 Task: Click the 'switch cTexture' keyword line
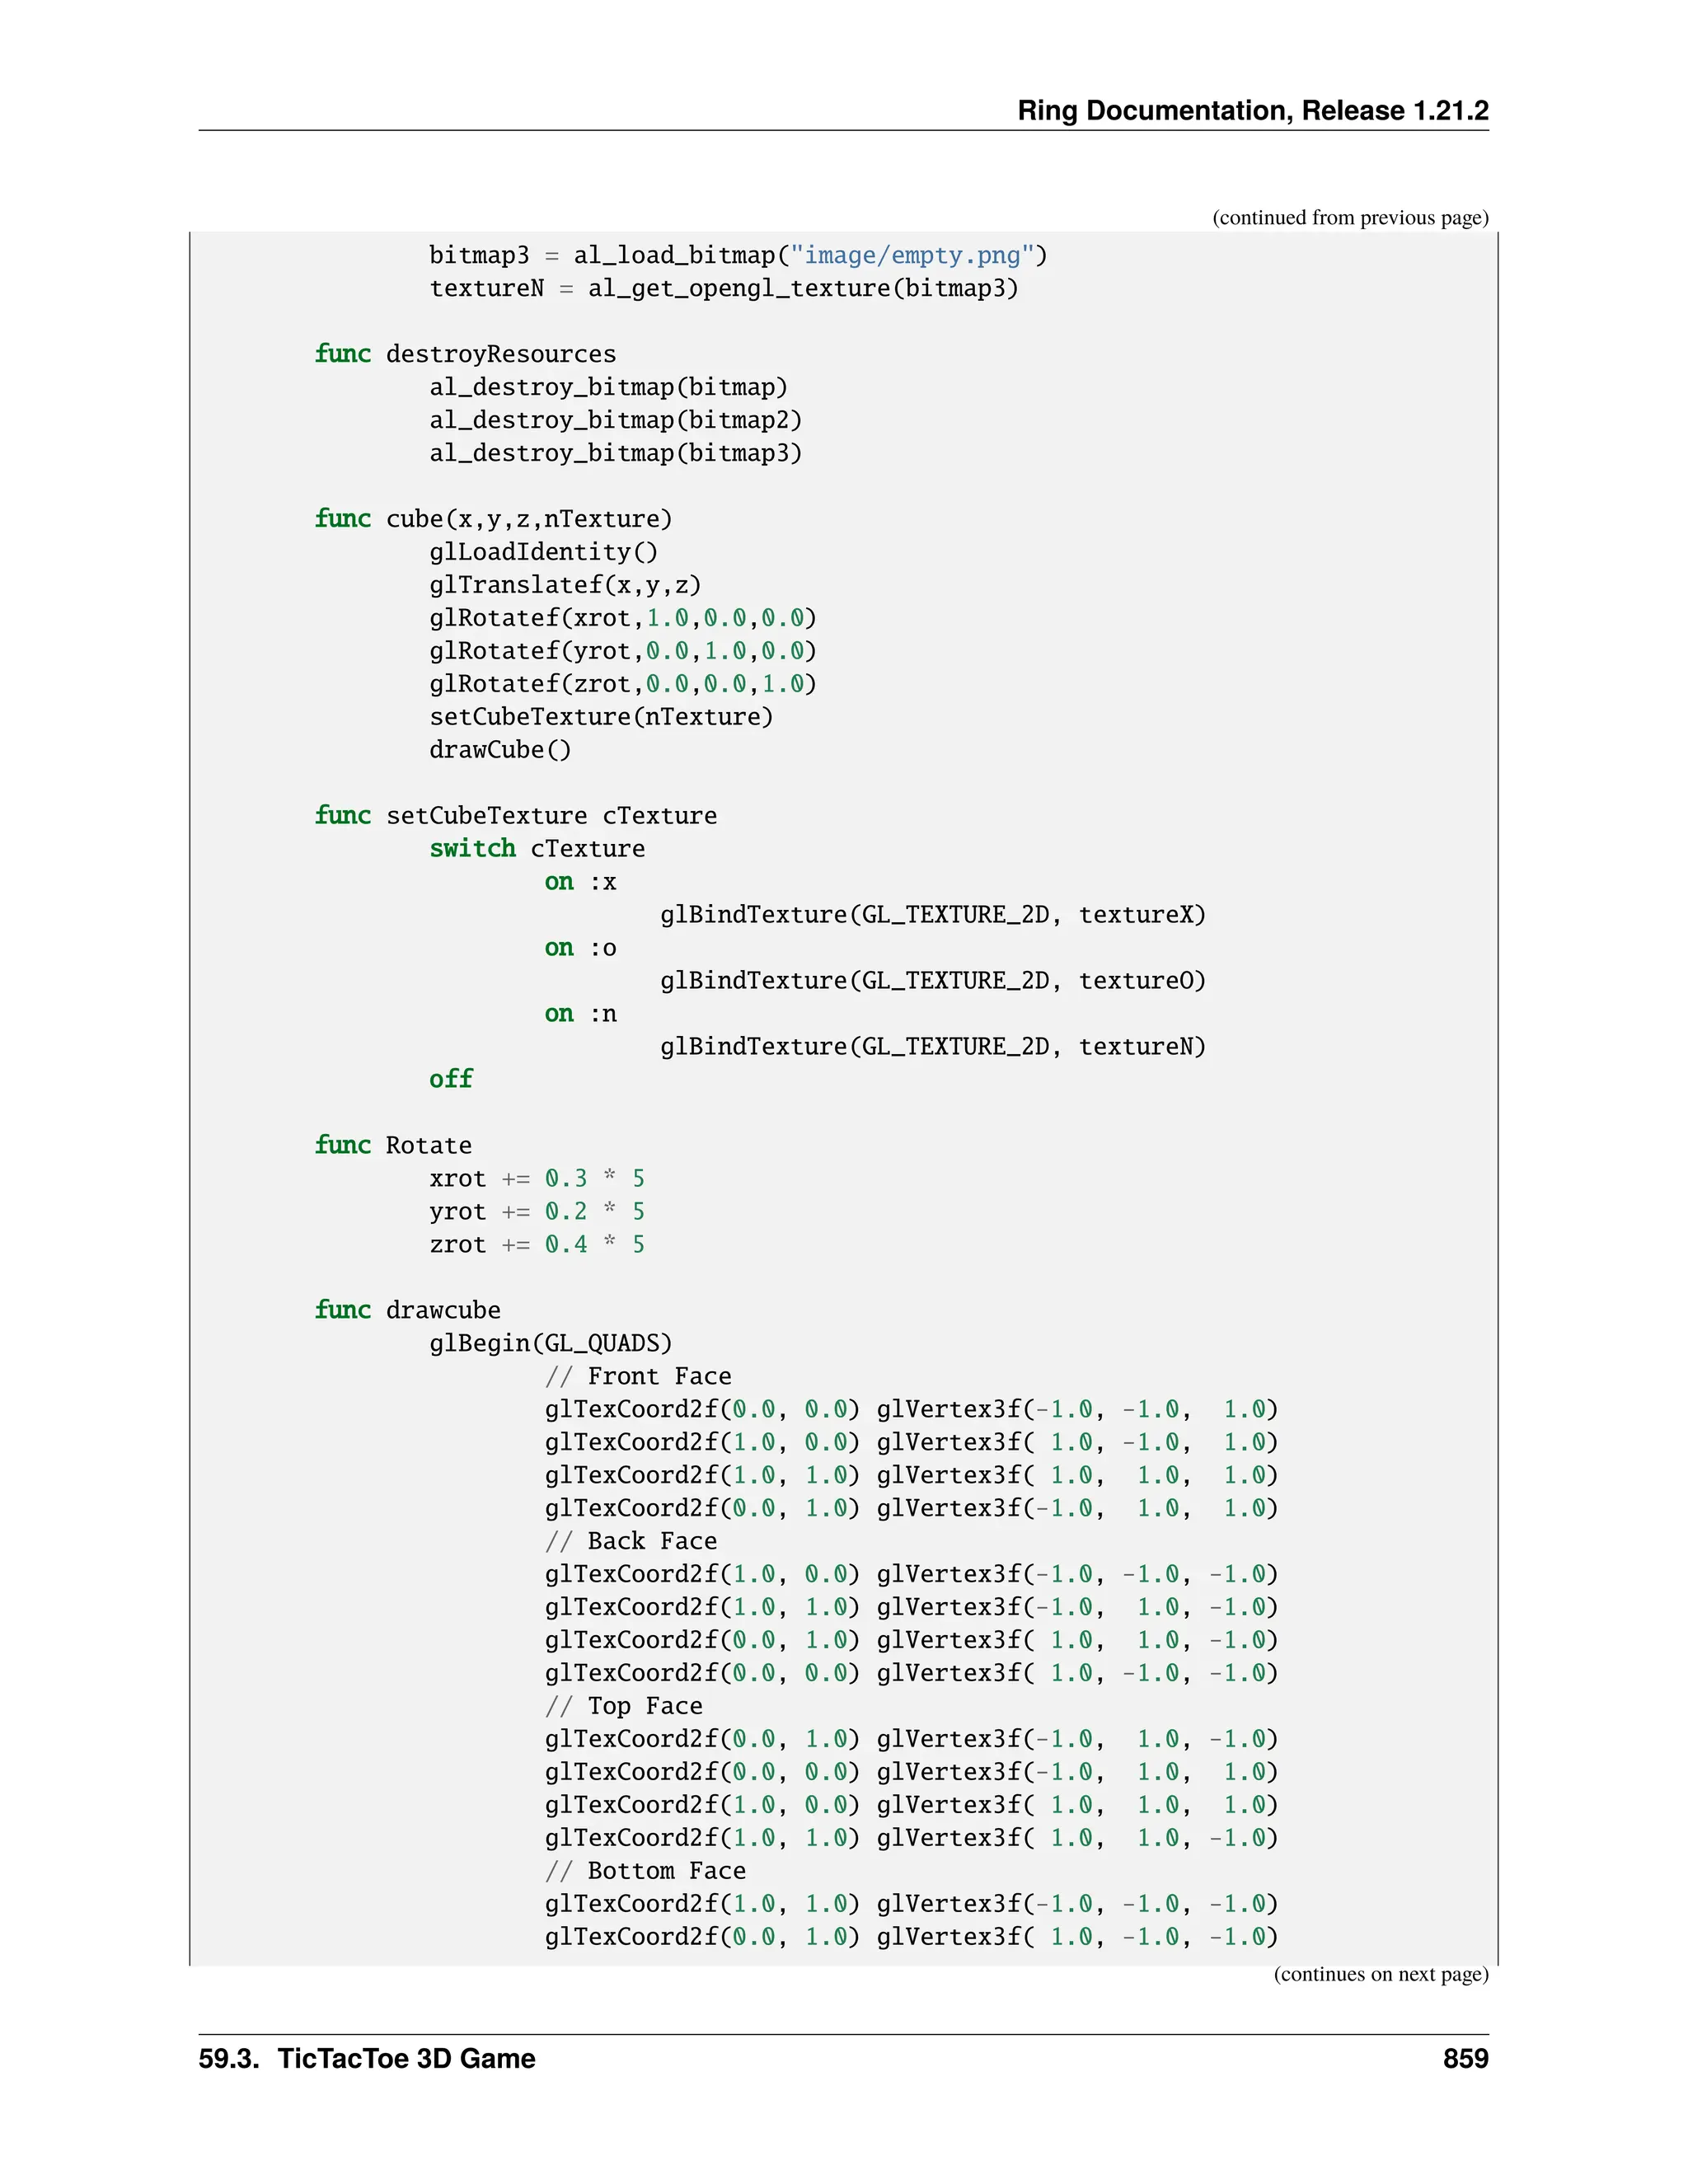tap(537, 849)
